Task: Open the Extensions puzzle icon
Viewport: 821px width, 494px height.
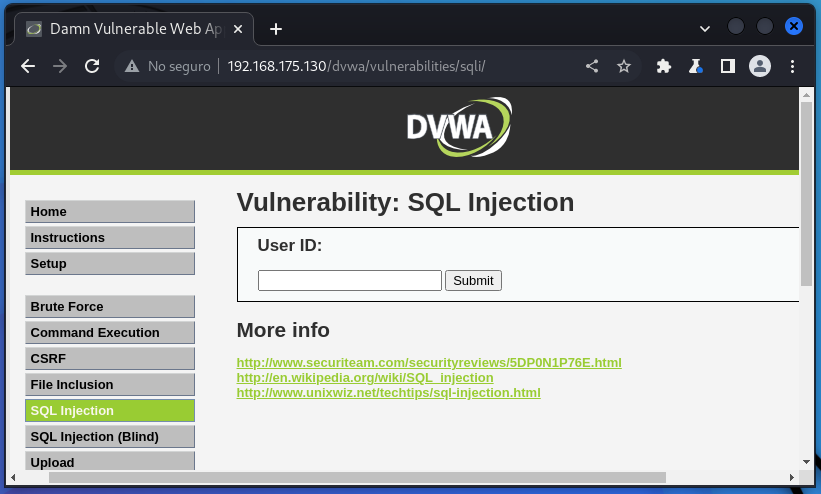Action: (663, 66)
